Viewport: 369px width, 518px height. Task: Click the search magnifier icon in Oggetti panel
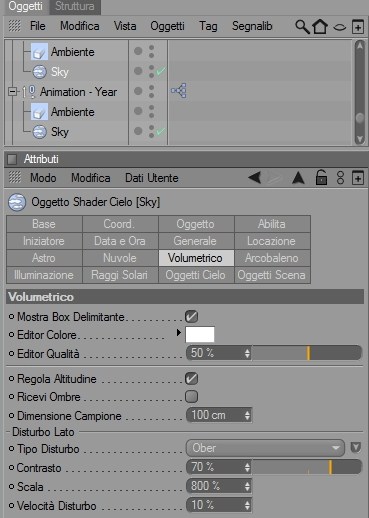coord(302,26)
